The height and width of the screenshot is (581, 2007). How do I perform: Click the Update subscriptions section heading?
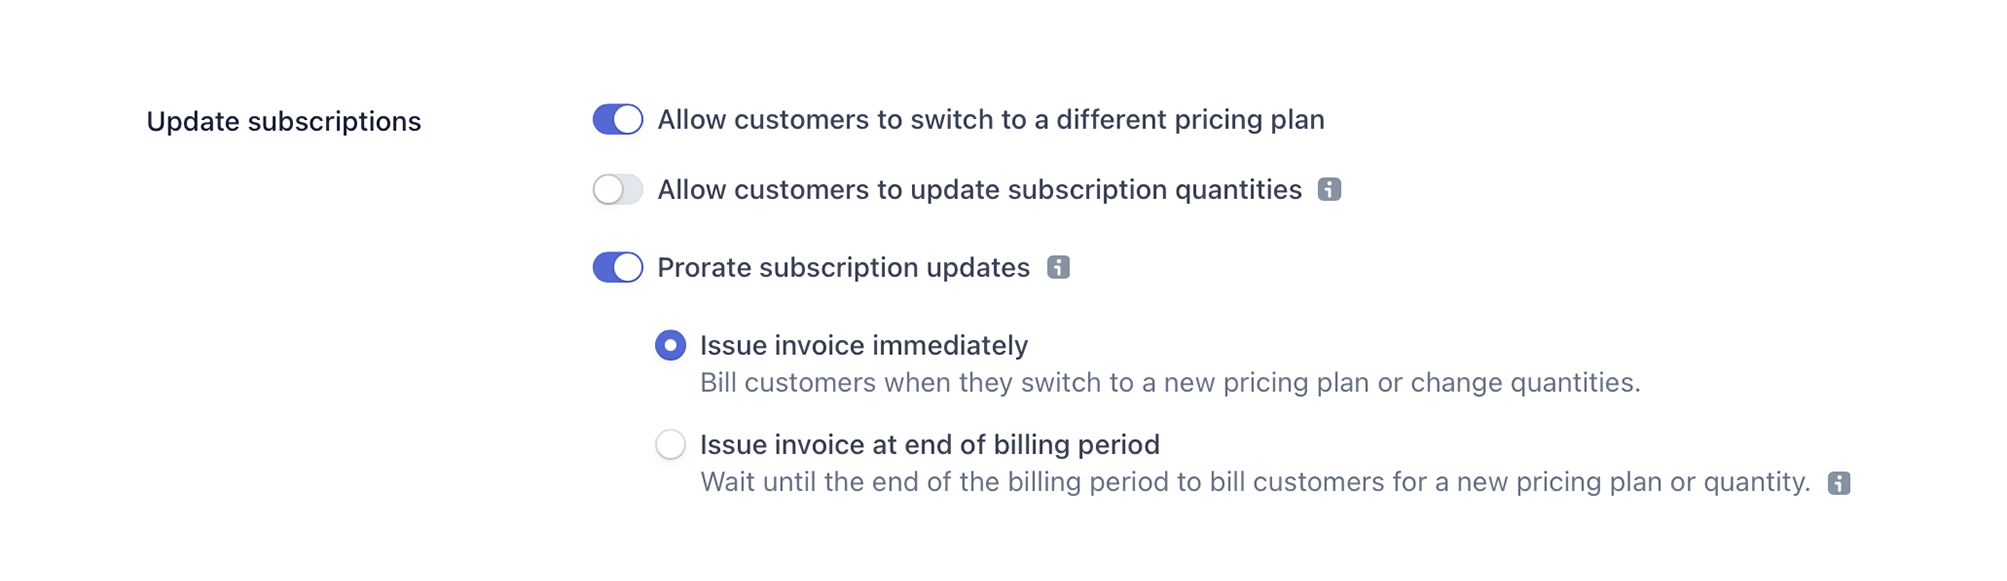(x=284, y=122)
